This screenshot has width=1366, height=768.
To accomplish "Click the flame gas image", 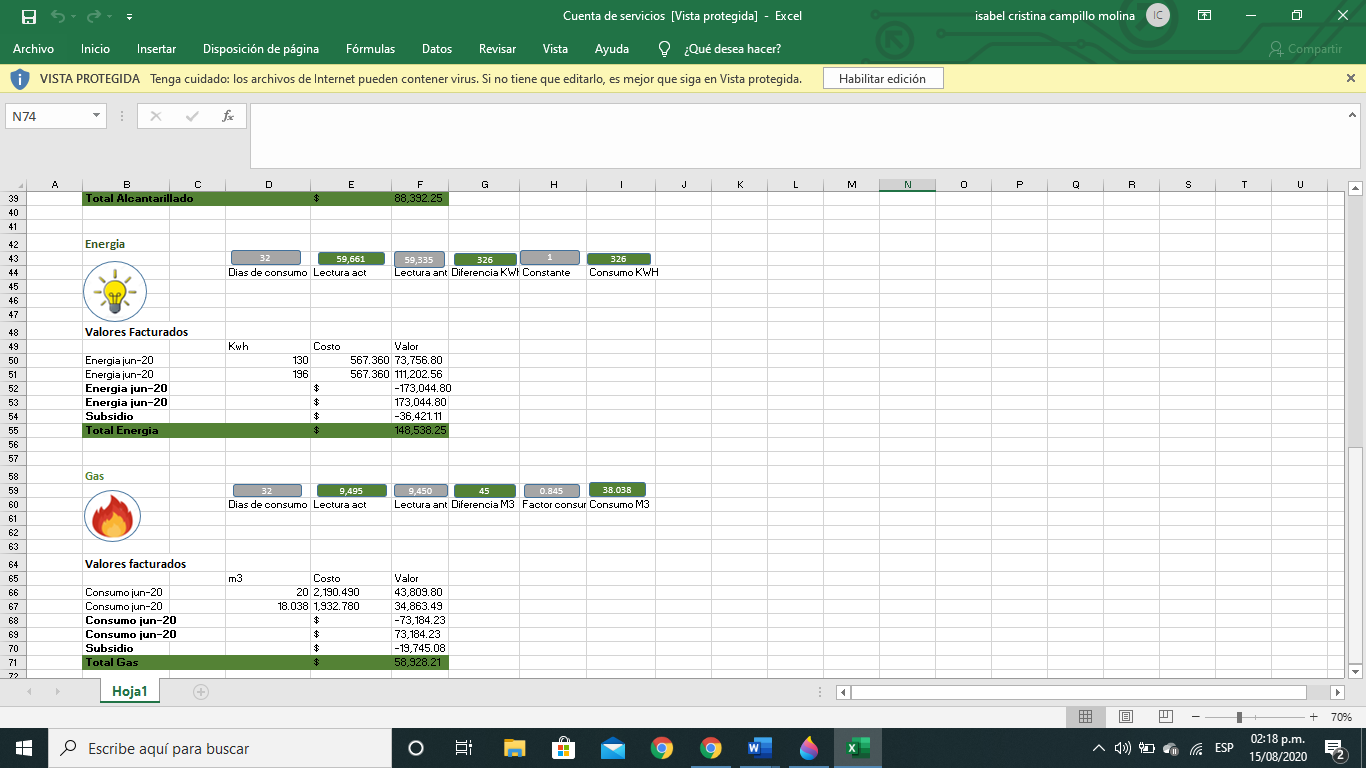I will 113,518.
